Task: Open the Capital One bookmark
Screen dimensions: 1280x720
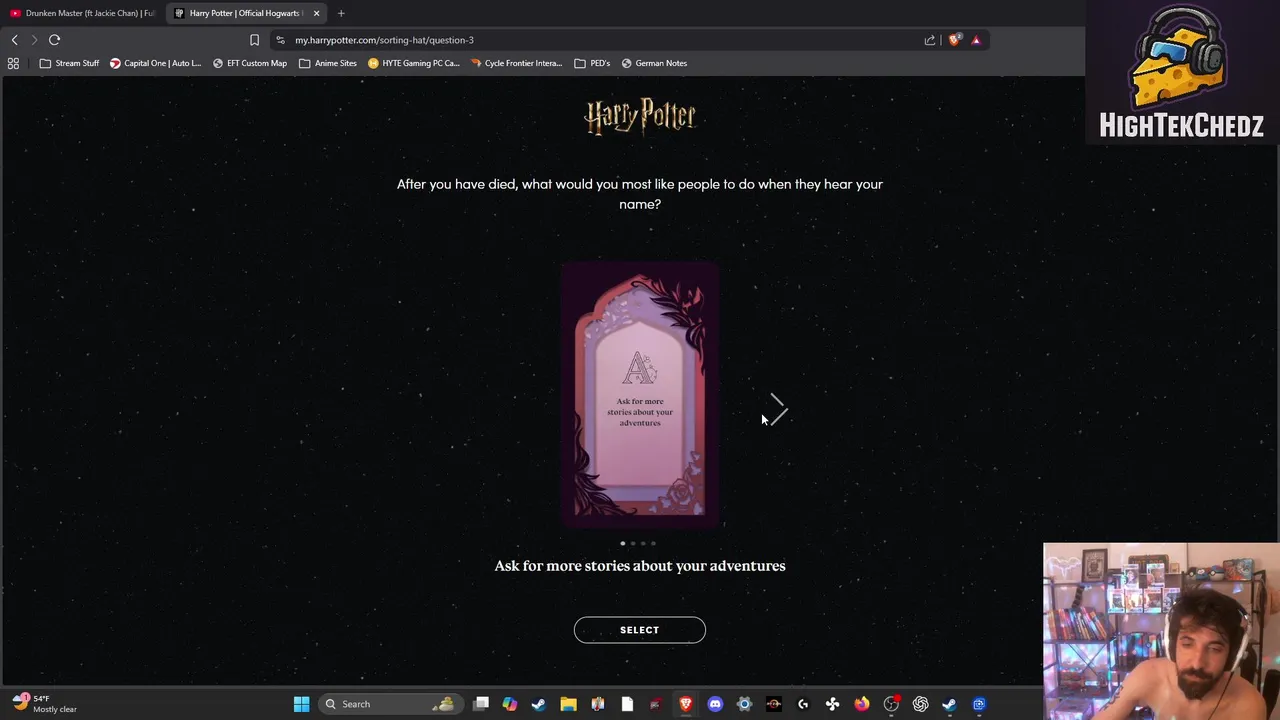Action: tap(156, 63)
